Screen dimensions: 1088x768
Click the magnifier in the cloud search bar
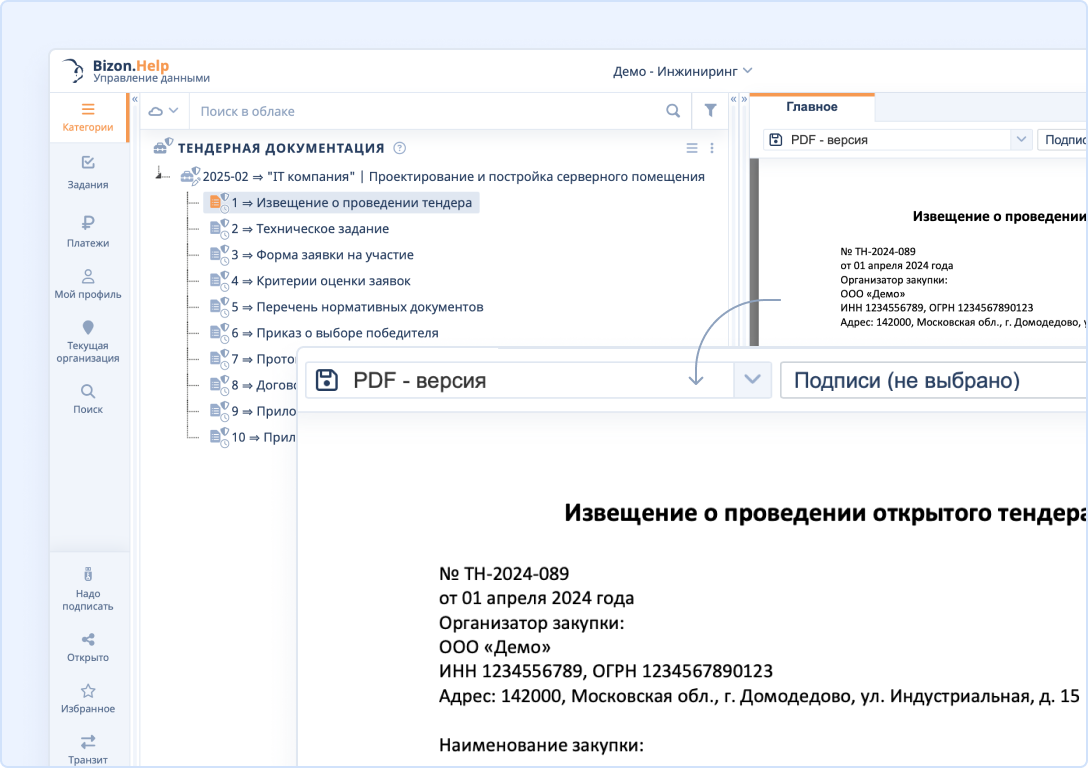point(673,110)
